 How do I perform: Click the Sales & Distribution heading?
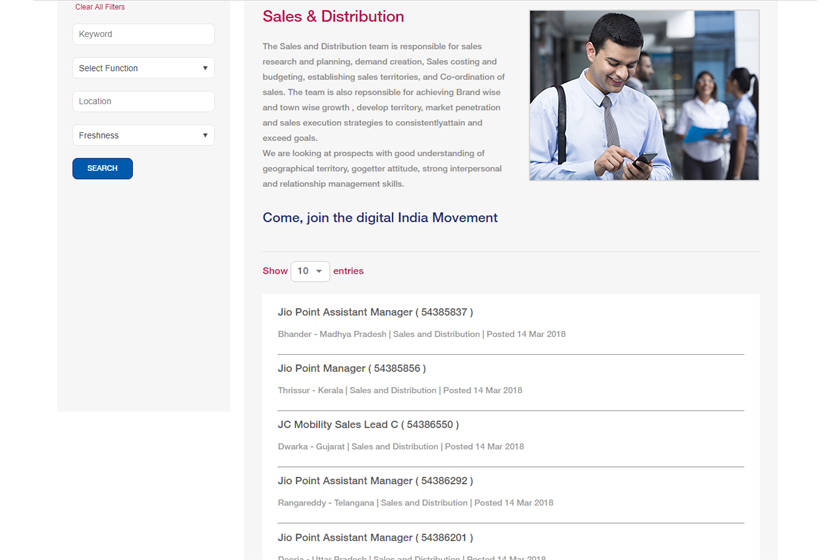tap(333, 17)
